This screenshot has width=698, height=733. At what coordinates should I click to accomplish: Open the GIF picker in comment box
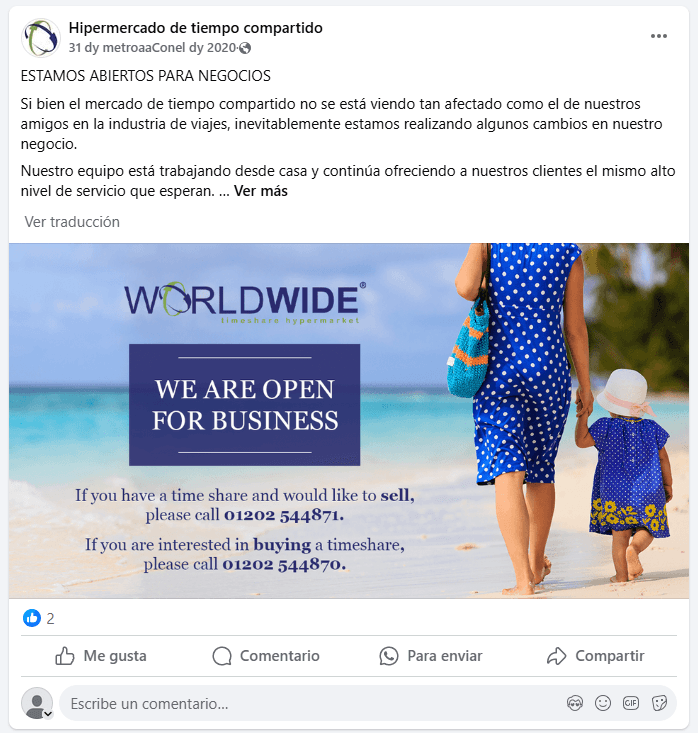(631, 703)
